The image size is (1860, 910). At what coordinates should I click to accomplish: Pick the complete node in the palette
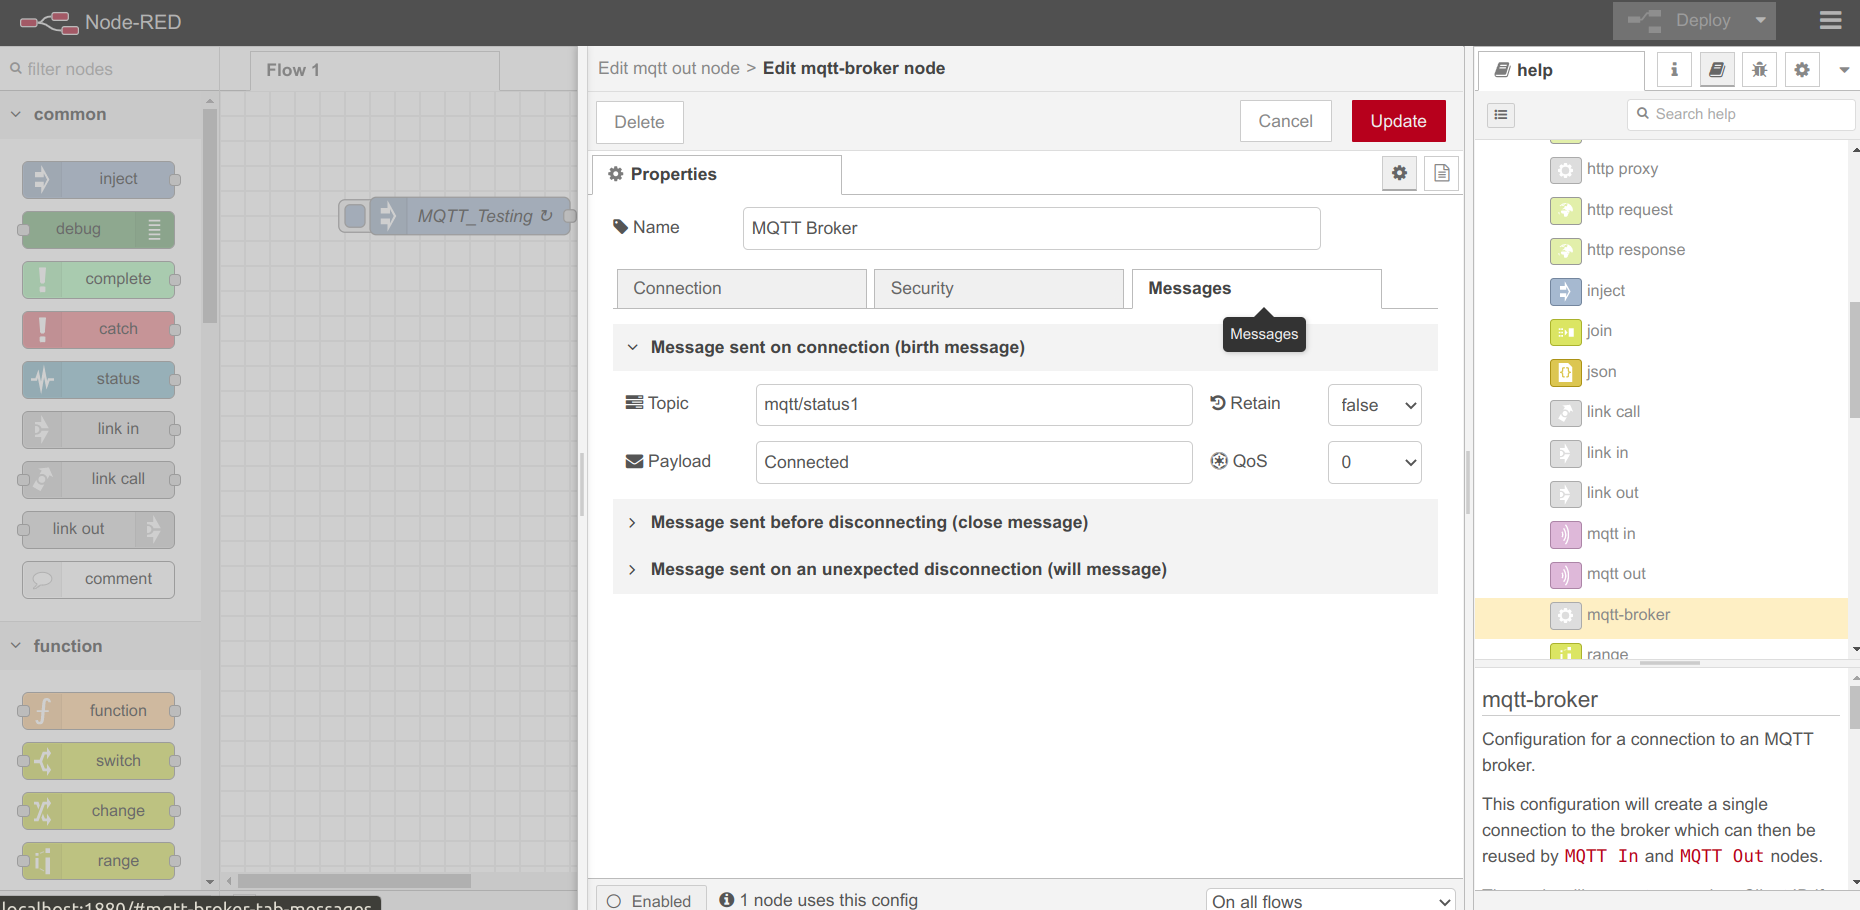[99, 279]
